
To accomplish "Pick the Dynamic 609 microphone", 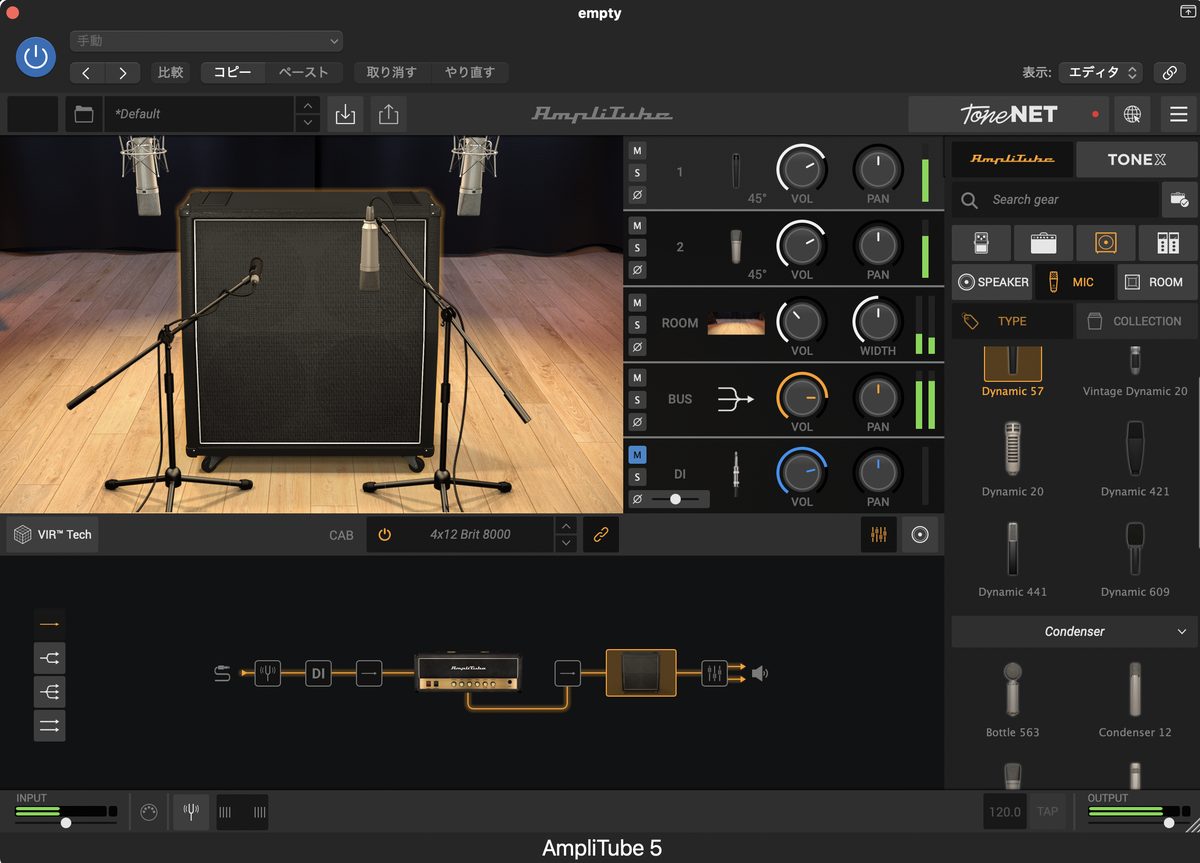I will 1135,559.
